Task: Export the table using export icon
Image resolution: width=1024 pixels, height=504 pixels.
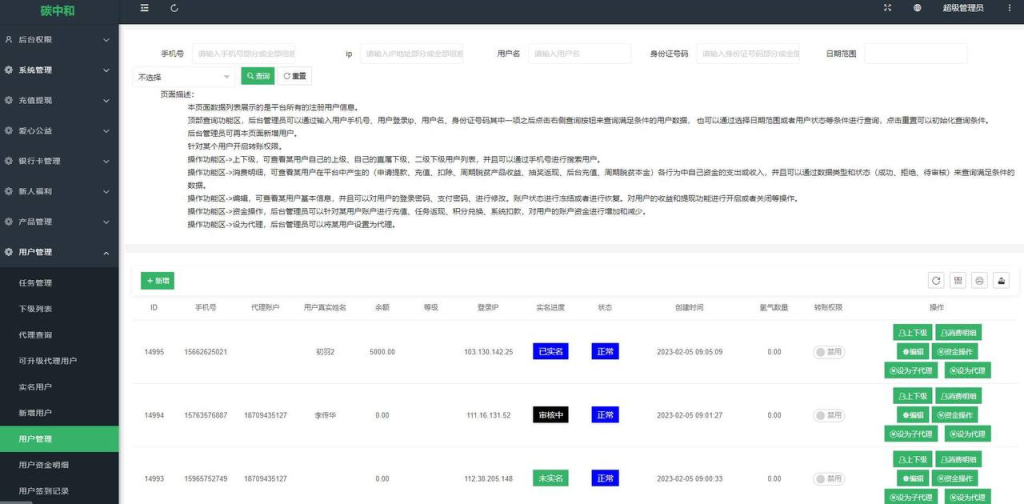Action: pos(1001,281)
